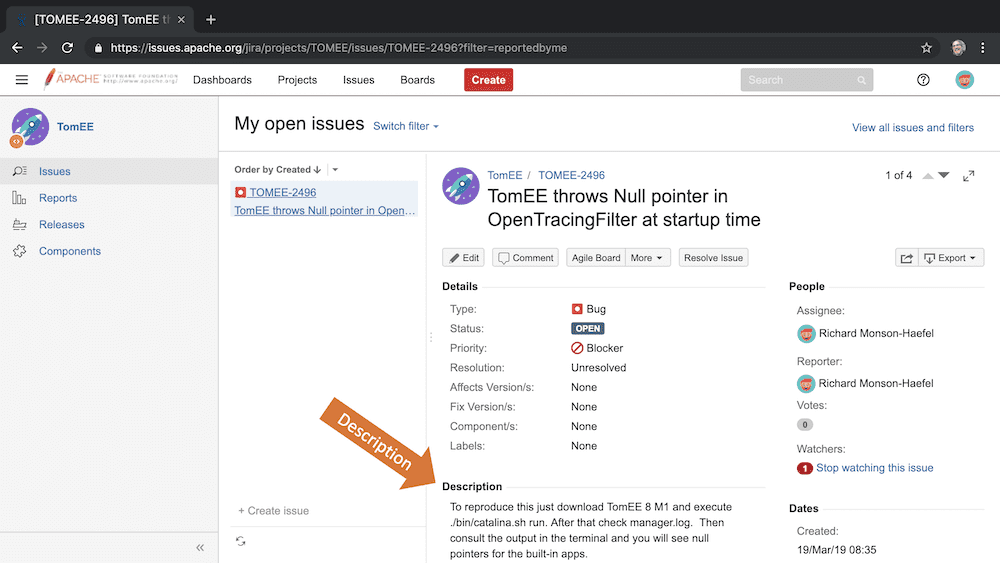This screenshot has height=563, width=1000.
Task: Click Chrome profile avatar in toolbar
Action: (x=958, y=48)
